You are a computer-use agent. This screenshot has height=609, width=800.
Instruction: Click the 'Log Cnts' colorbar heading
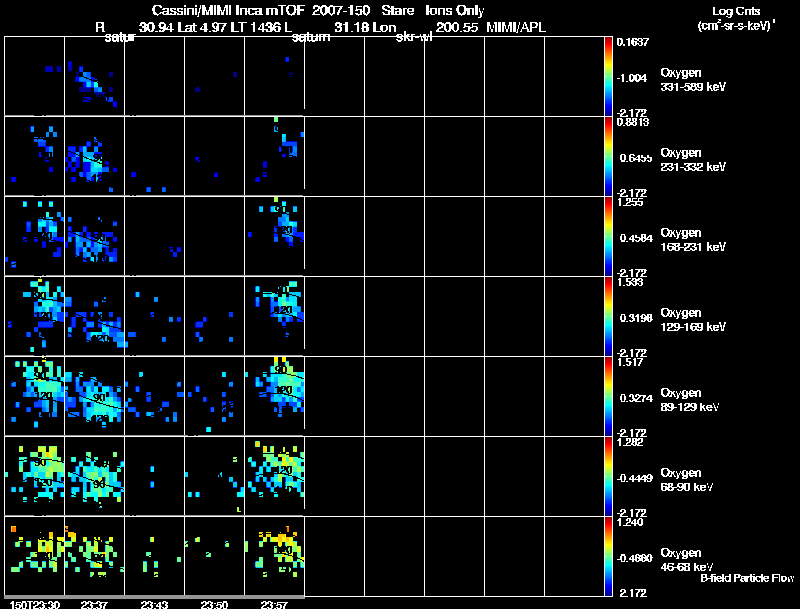pyautogui.click(x=736, y=12)
